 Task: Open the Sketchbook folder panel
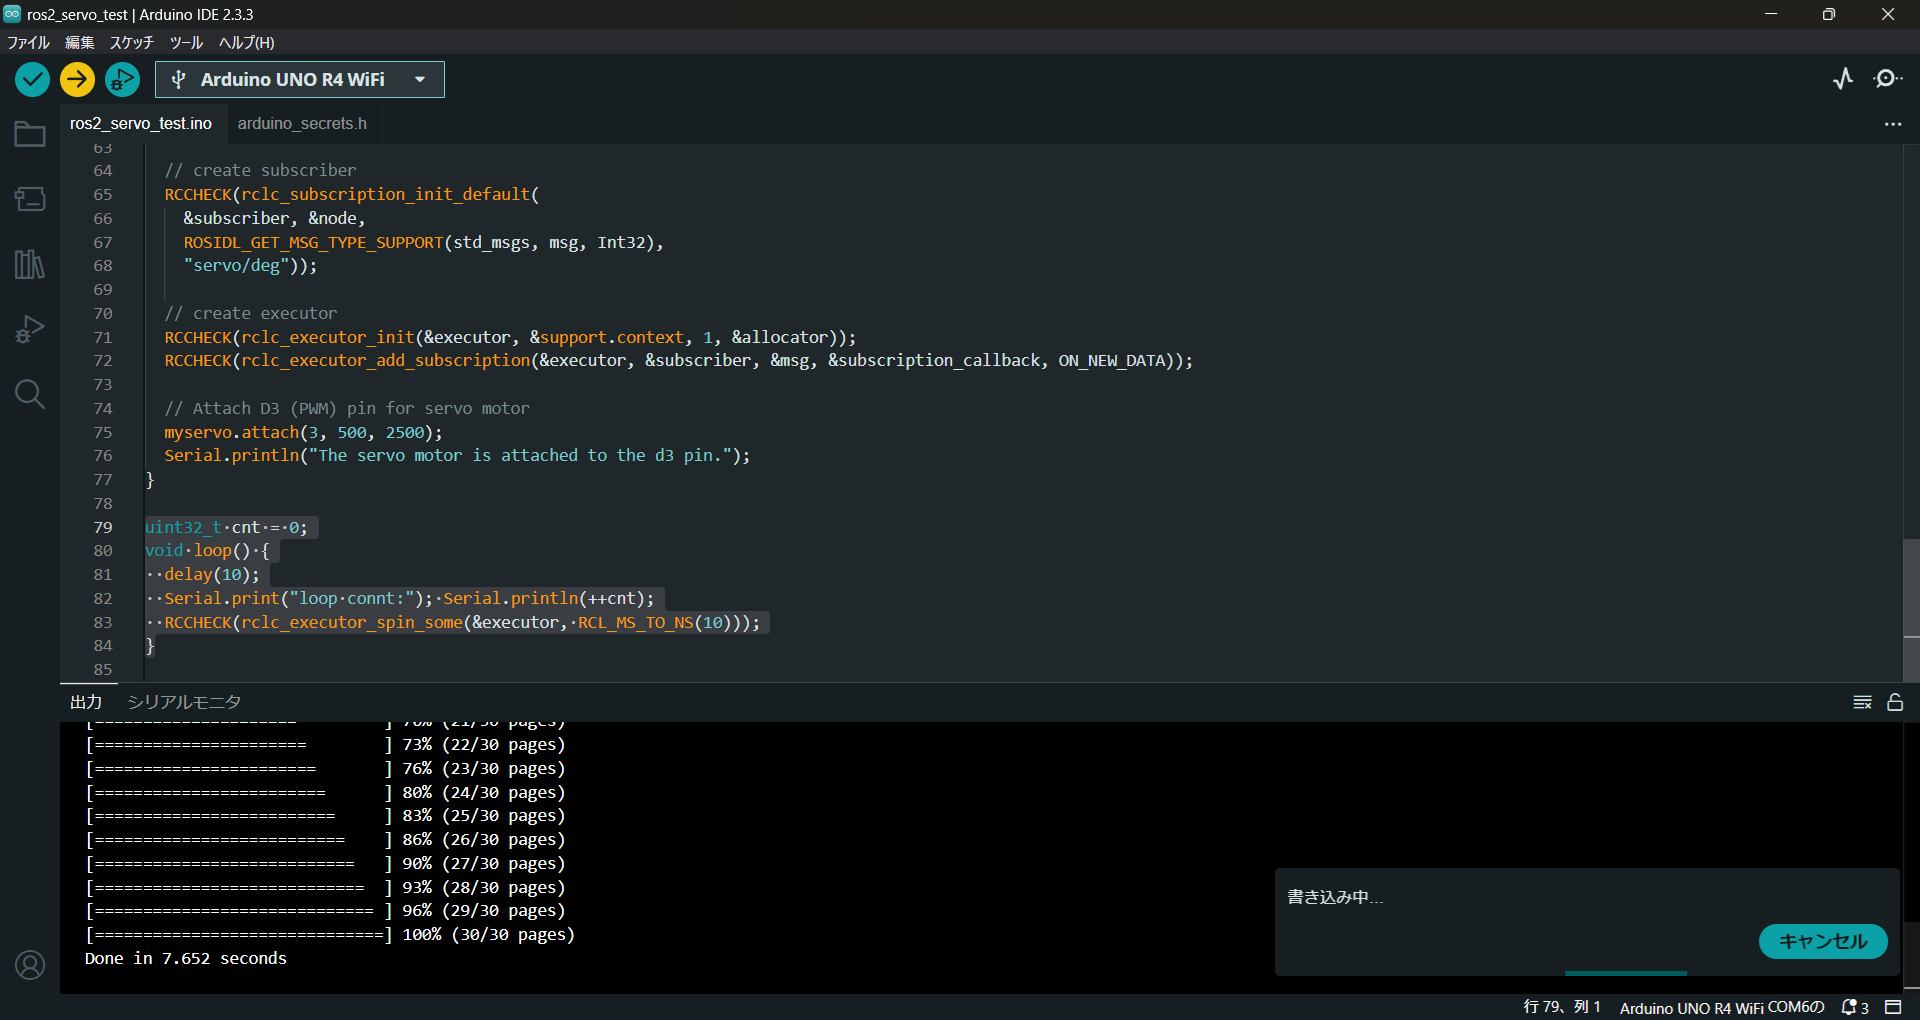click(30, 134)
